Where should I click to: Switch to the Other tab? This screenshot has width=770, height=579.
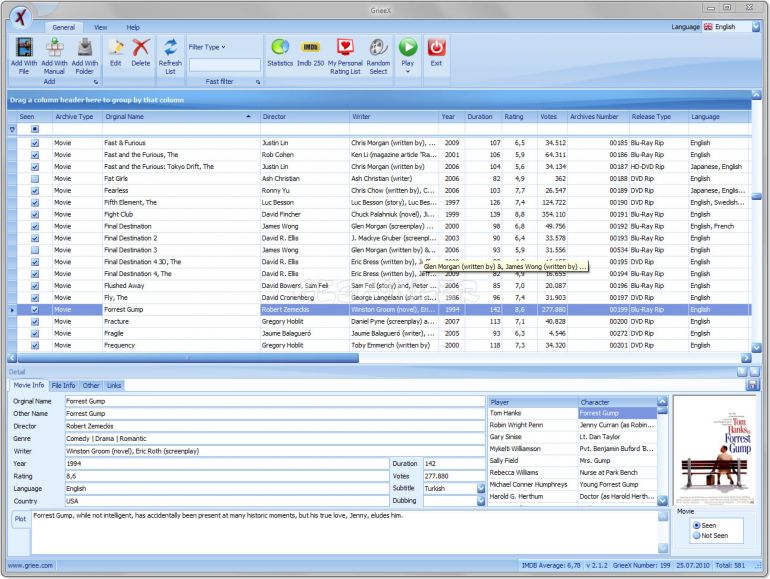point(91,386)
